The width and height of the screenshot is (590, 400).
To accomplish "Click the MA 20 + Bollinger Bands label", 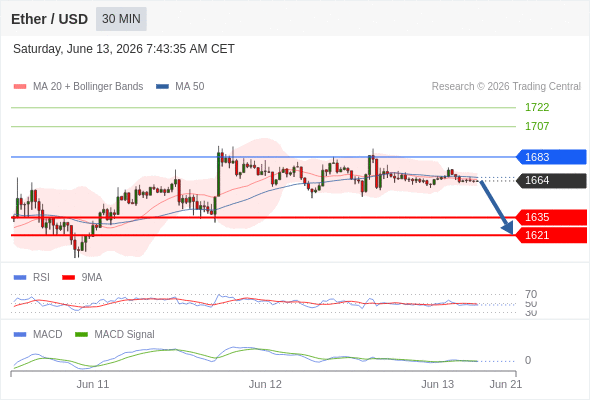I will tap(88, 87).
